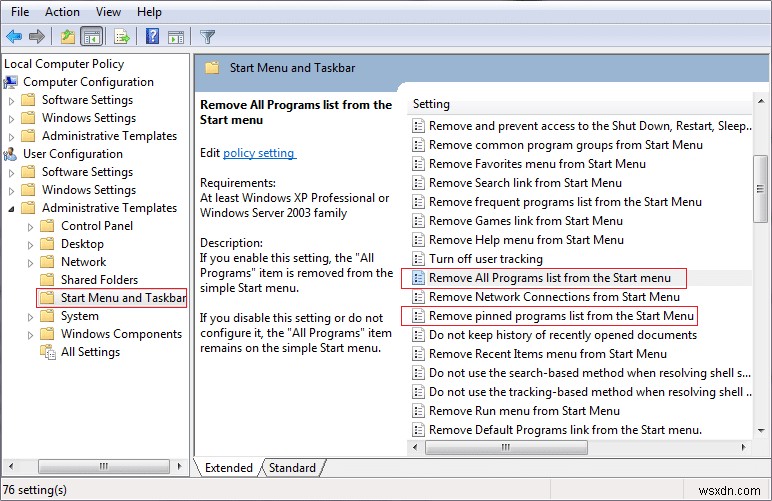Toggle the Show/Hide Console Tree icon

[92, 36]
